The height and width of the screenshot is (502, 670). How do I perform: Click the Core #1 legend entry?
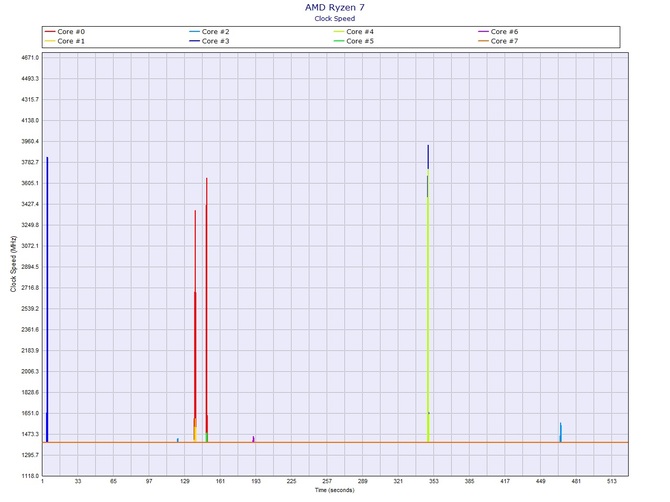tap(65, 41)
